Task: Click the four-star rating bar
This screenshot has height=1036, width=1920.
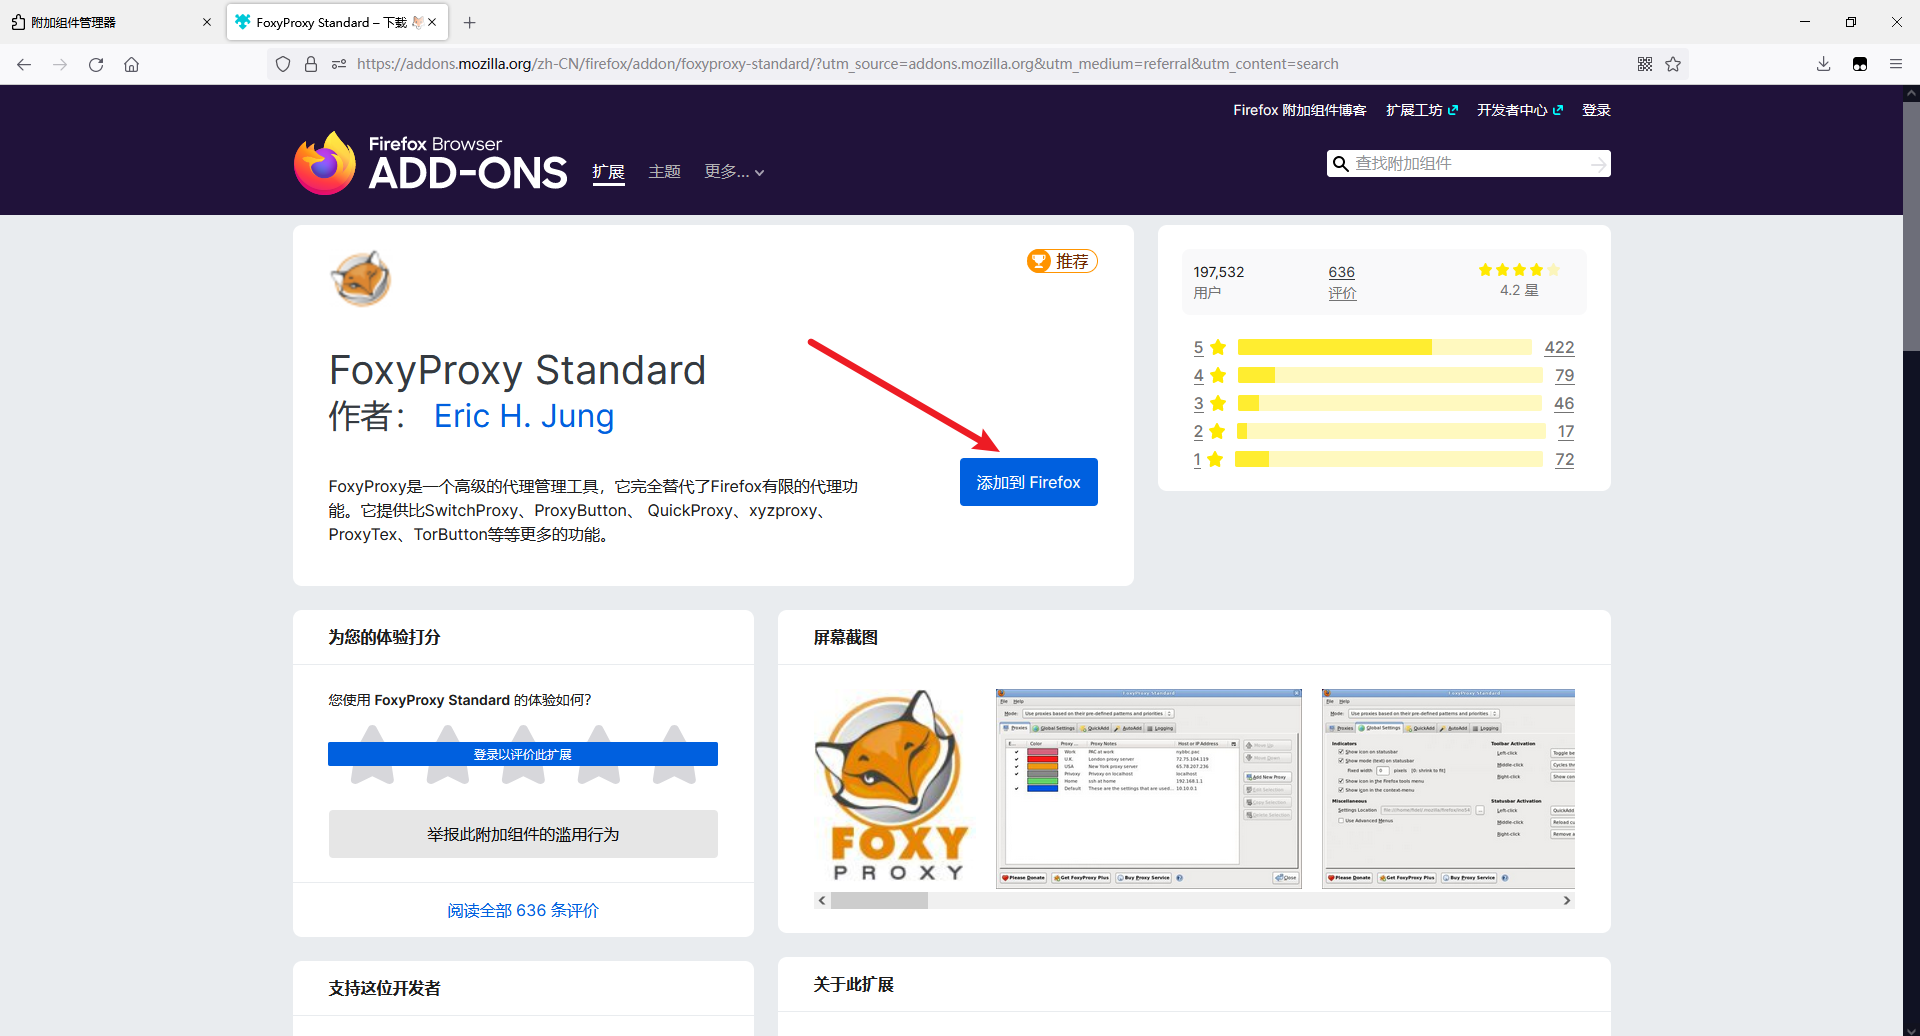Action: pyautogui.click(x=1390, y=375)
